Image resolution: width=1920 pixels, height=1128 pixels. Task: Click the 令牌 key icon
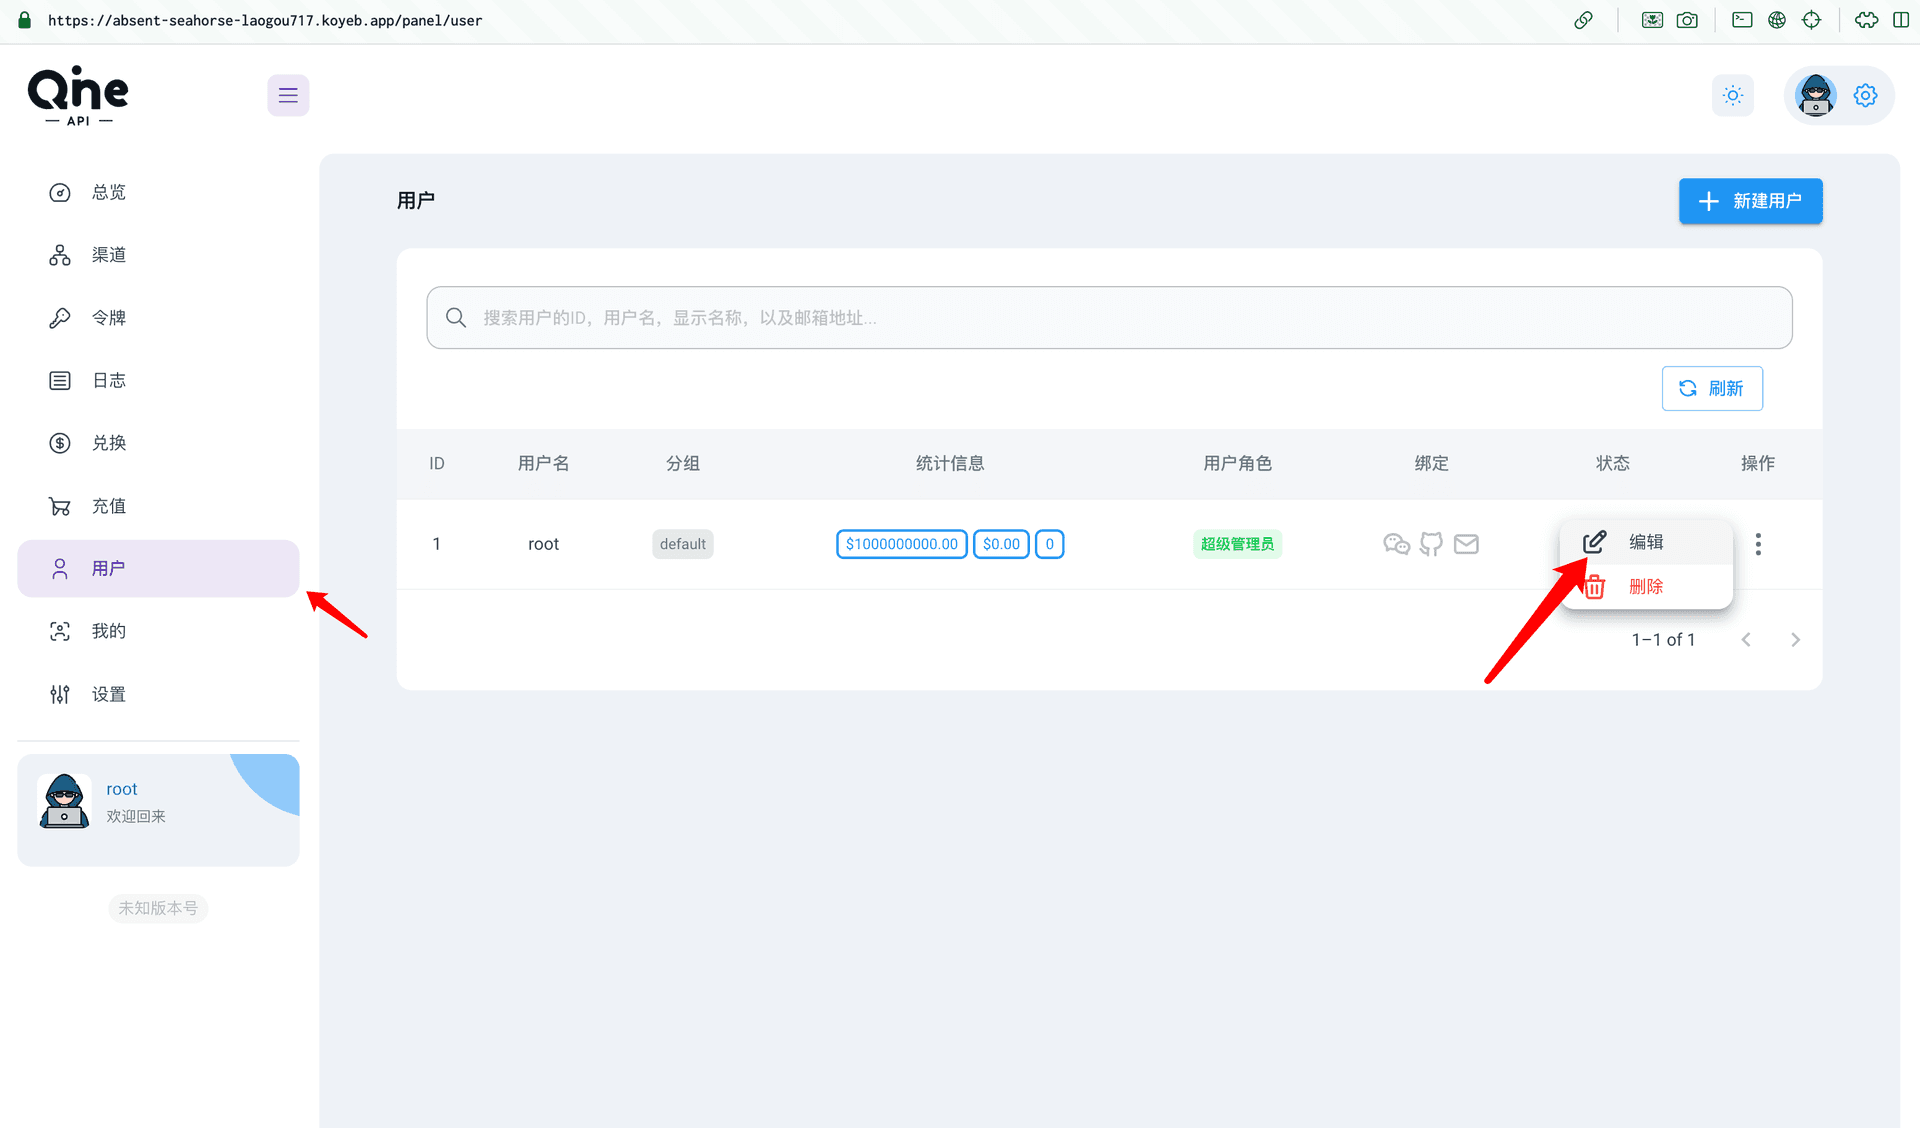[x=60, y=318]
